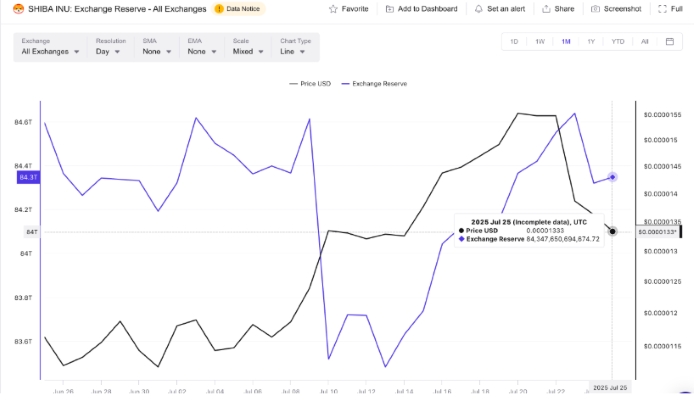Open the Scale dropdown set to Mixed
Viewport: 700px width, 402px height.
(248, 47)
